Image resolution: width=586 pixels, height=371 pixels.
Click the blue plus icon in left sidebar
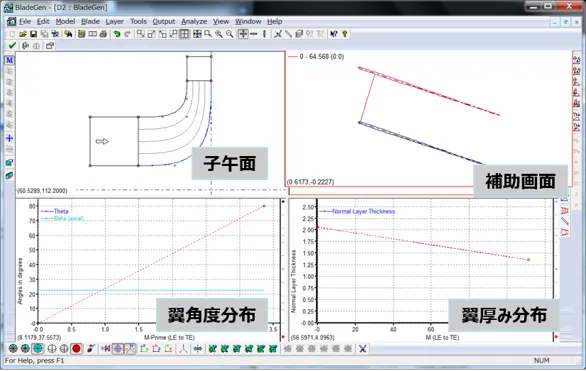(9, 138)
